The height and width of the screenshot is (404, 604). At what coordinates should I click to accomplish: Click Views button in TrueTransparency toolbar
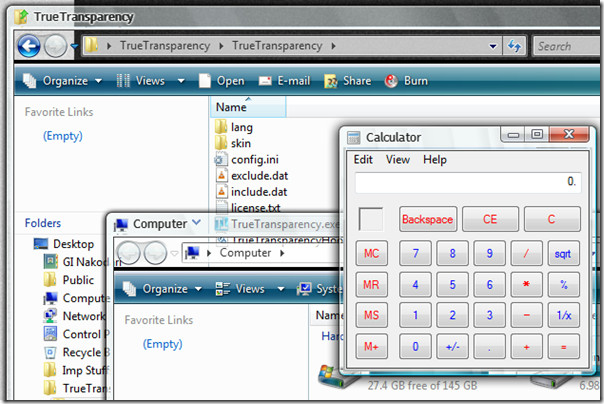pyautogui.click(x=141, y=81)
